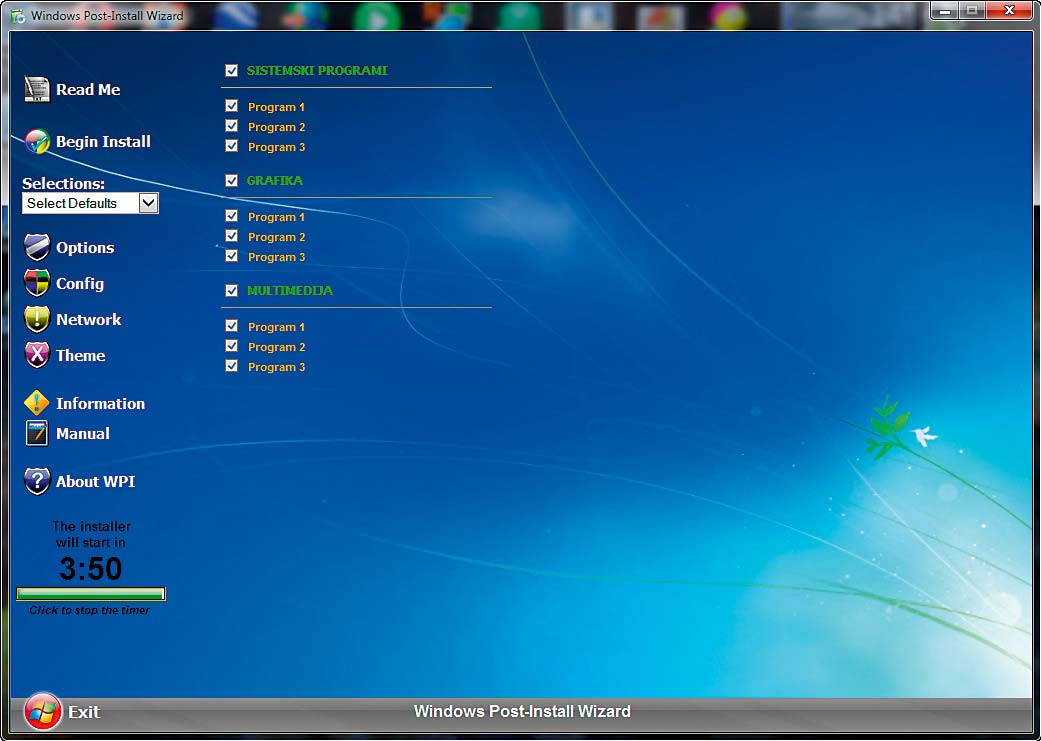Click the Manual notebook icon
This screenshot has height=741, width=1041.
(x=37, y=433)
